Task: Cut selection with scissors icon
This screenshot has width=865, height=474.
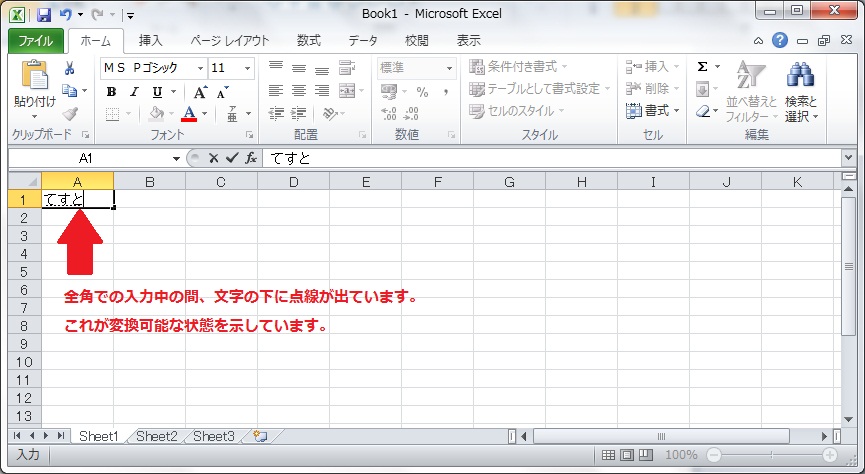Action: [x=70, y=68]
